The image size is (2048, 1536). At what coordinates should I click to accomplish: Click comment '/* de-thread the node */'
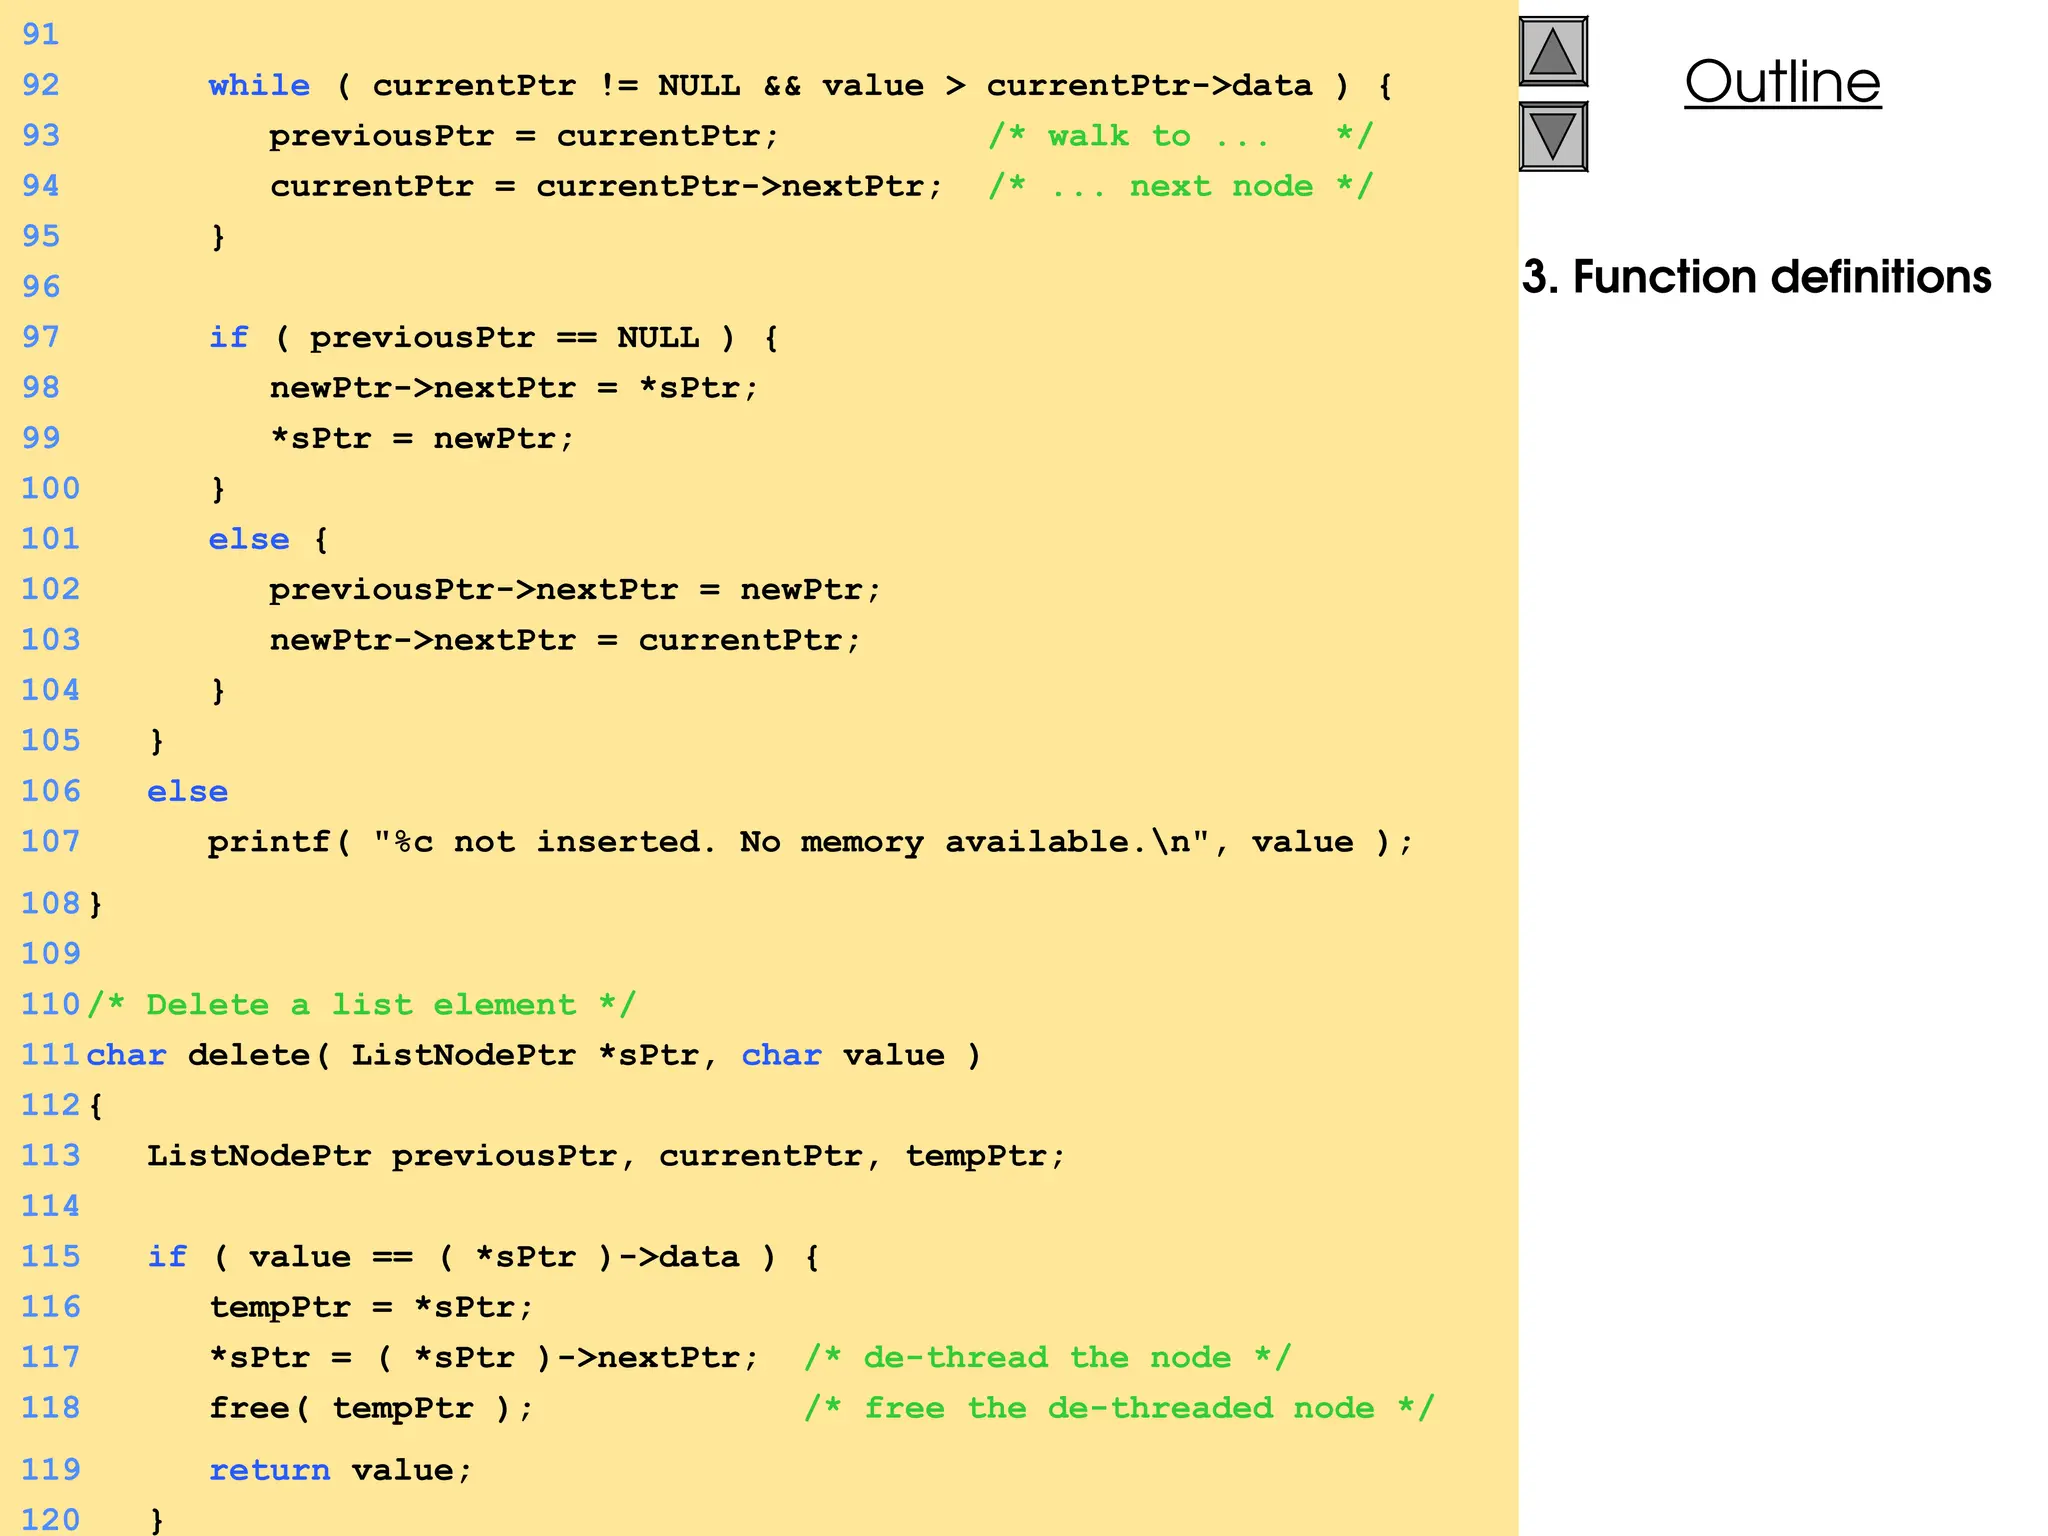coord(1048,1358)
